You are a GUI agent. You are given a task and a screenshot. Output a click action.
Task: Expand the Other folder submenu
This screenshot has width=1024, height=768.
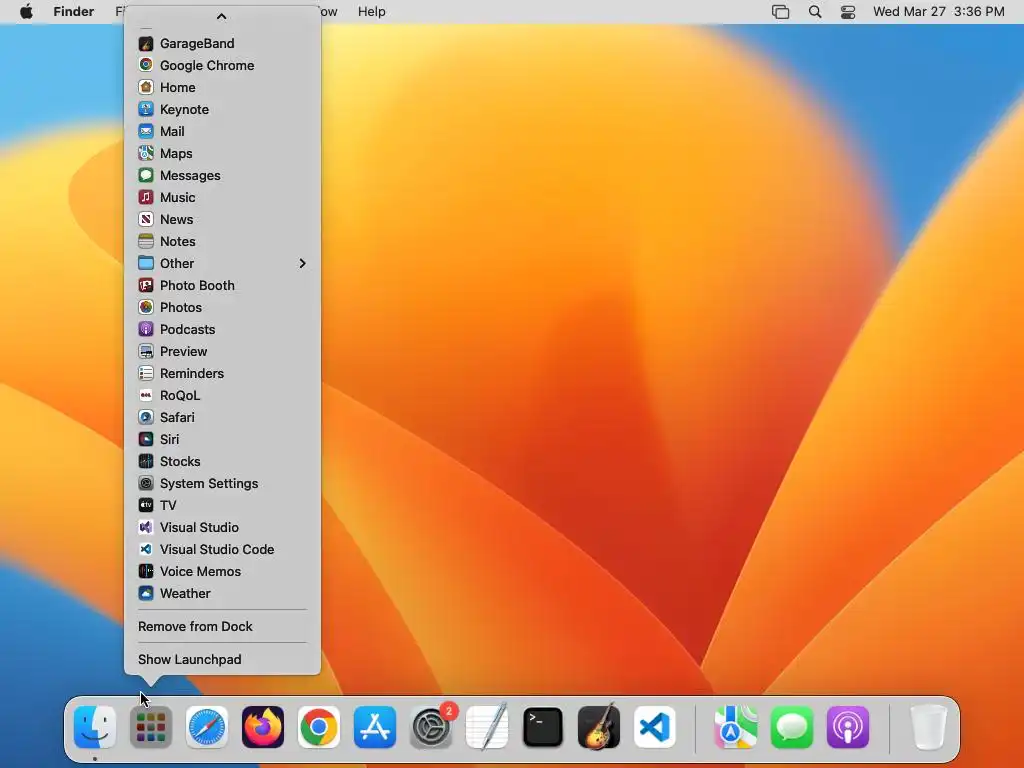222,263
